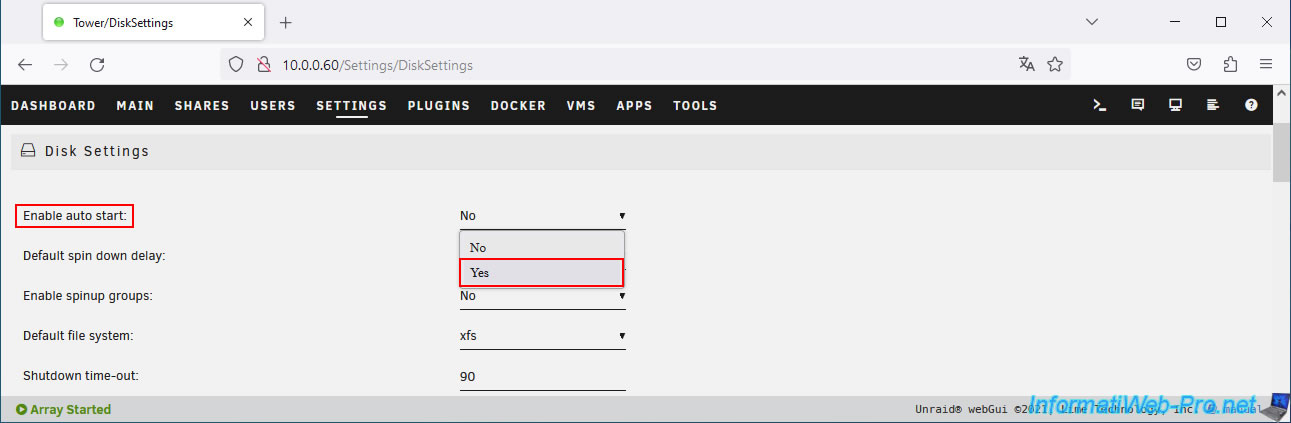Open the log icon in the header

[x=1213, y=105]
